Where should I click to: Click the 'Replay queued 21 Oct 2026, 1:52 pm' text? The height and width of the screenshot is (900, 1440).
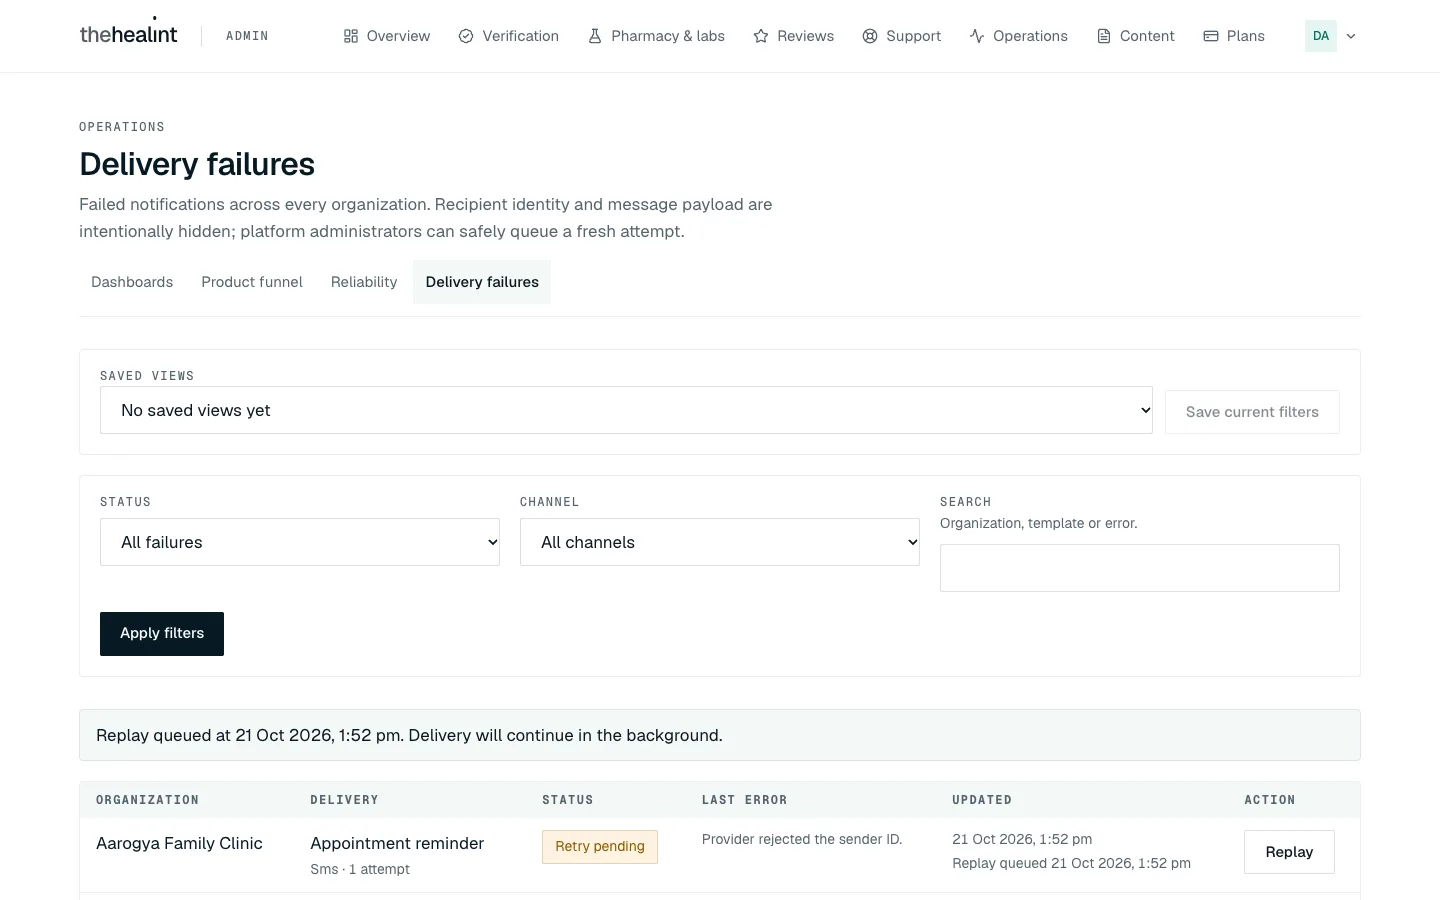[1071, 864]
